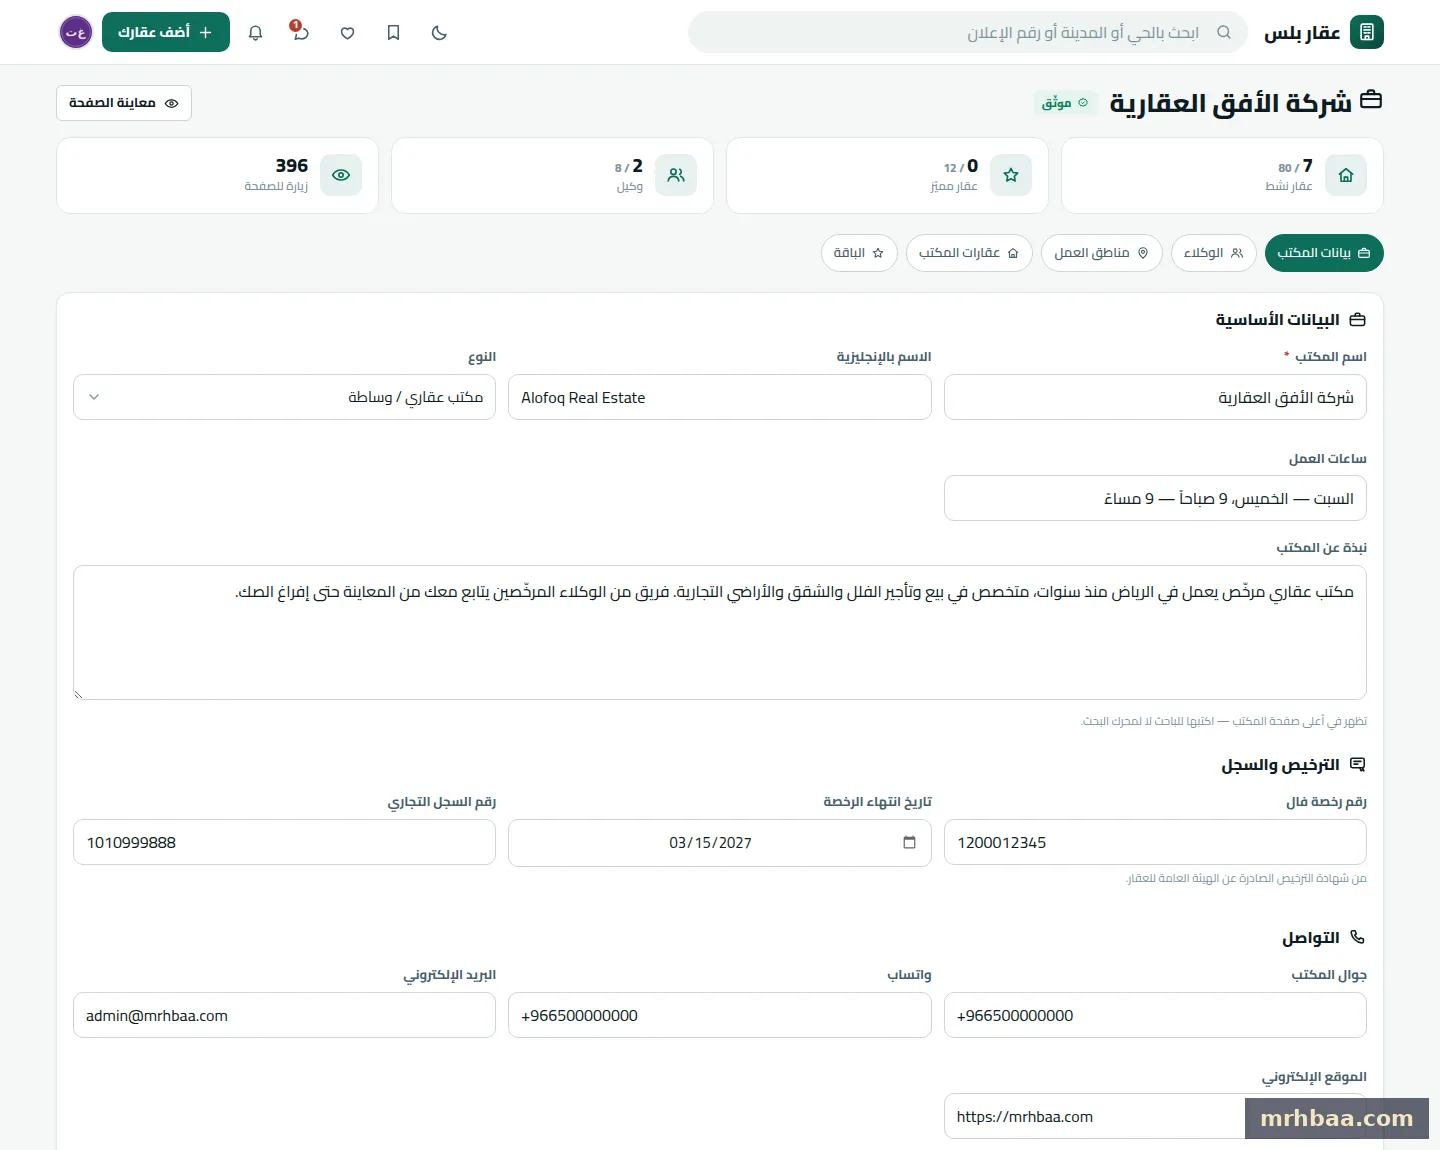Open the notifications bell
Viewport: 1440px width, 1150px height.
255,33
